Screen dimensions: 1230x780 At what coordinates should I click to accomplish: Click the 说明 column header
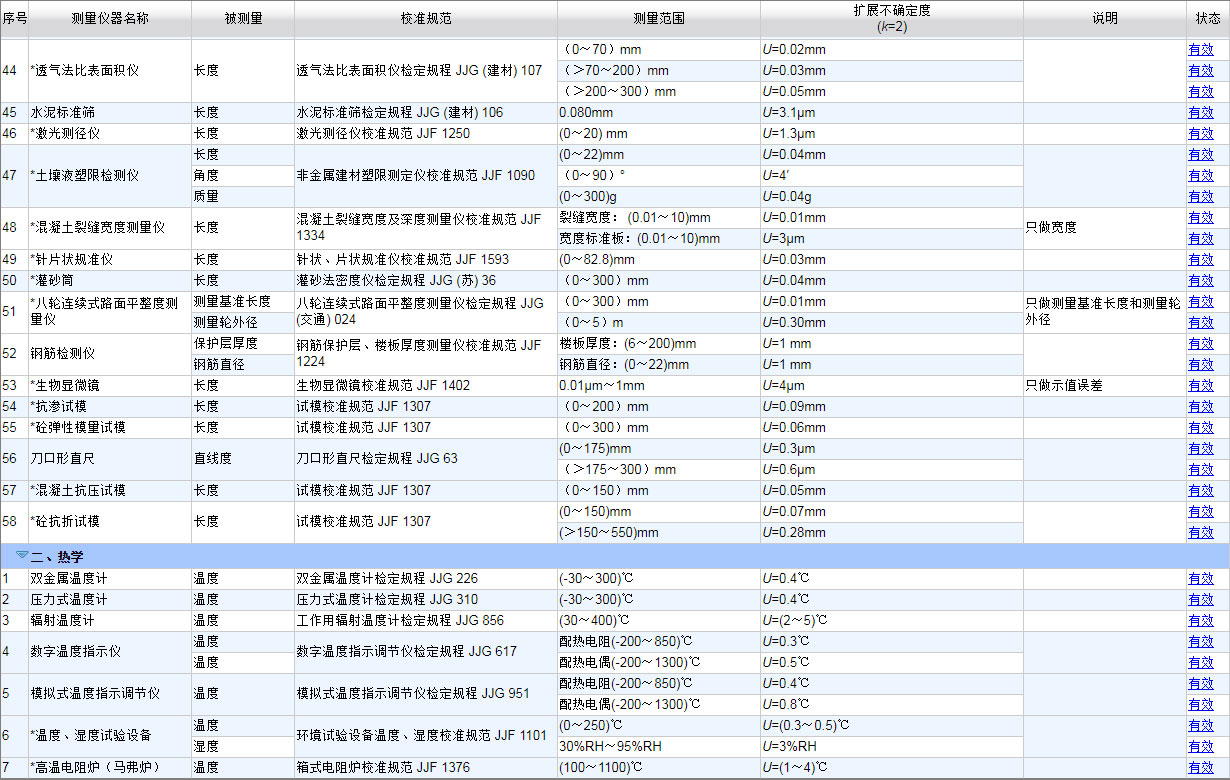1104,19
